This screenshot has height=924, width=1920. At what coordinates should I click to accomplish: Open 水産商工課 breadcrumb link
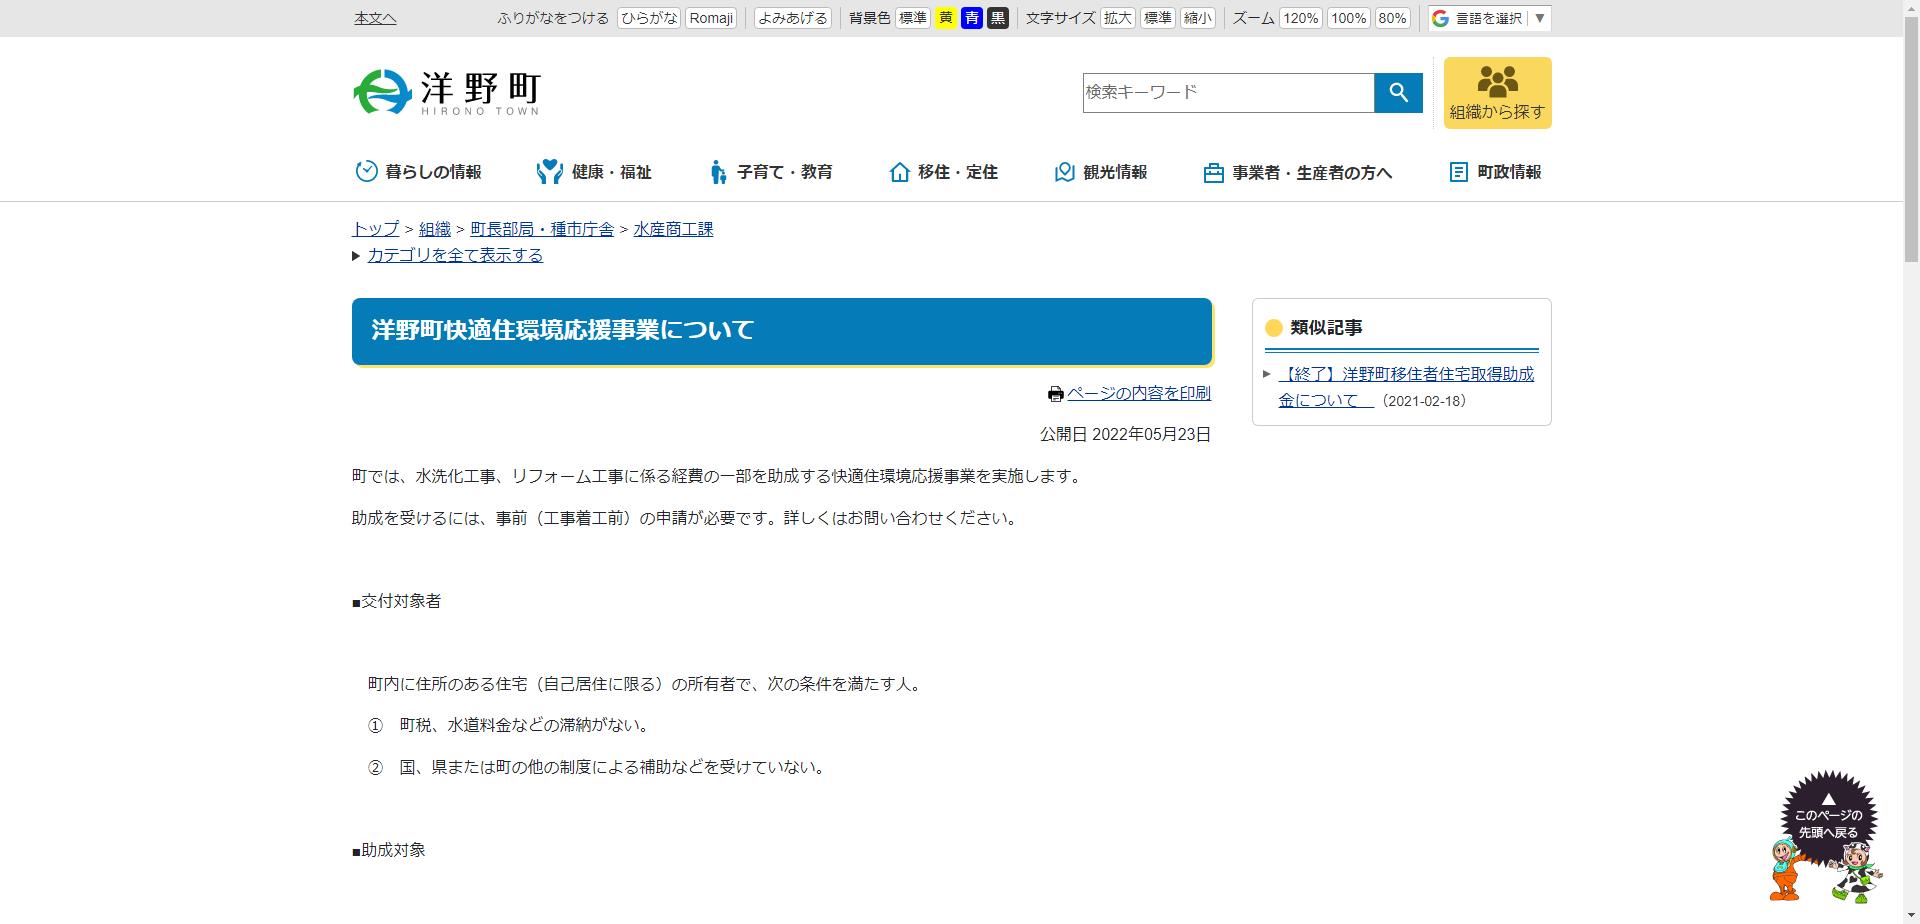[x=673, y=229]
